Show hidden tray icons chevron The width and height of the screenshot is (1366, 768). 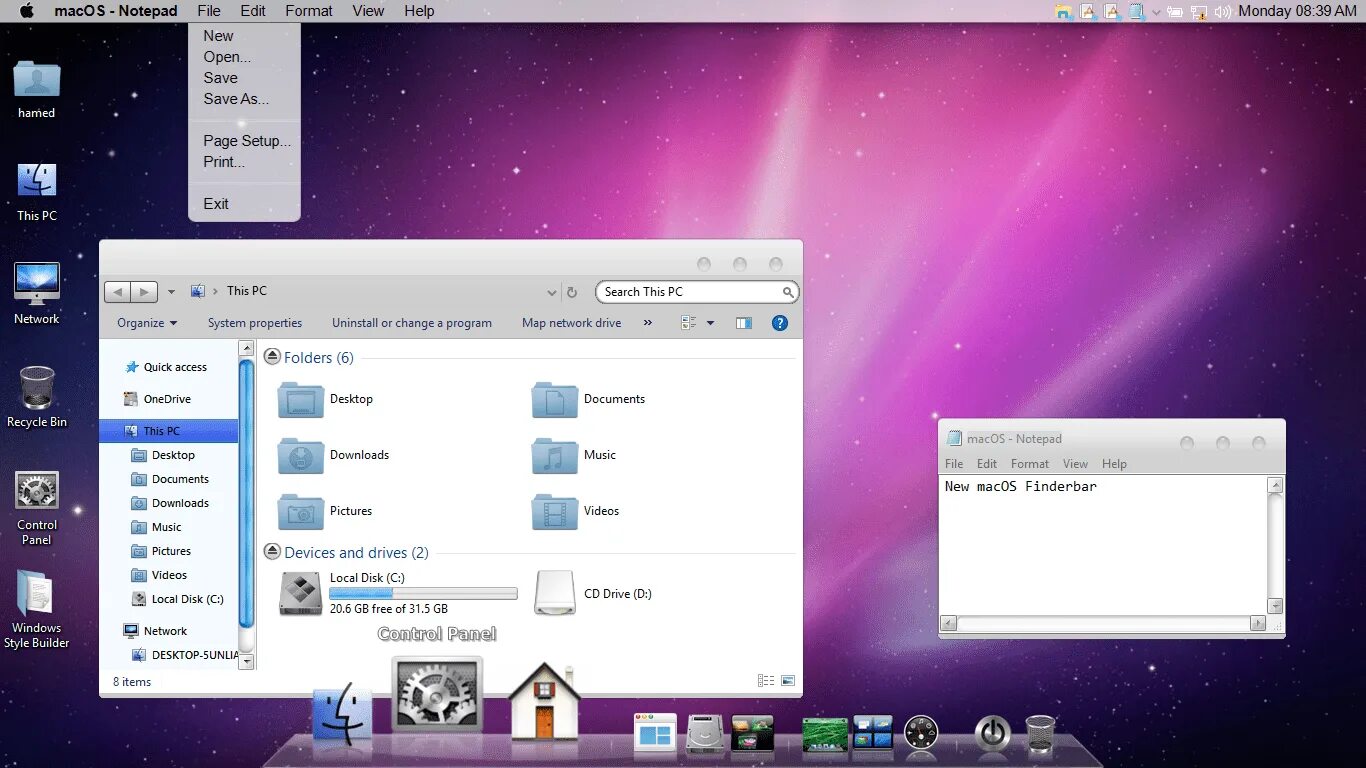[1156, 12]
